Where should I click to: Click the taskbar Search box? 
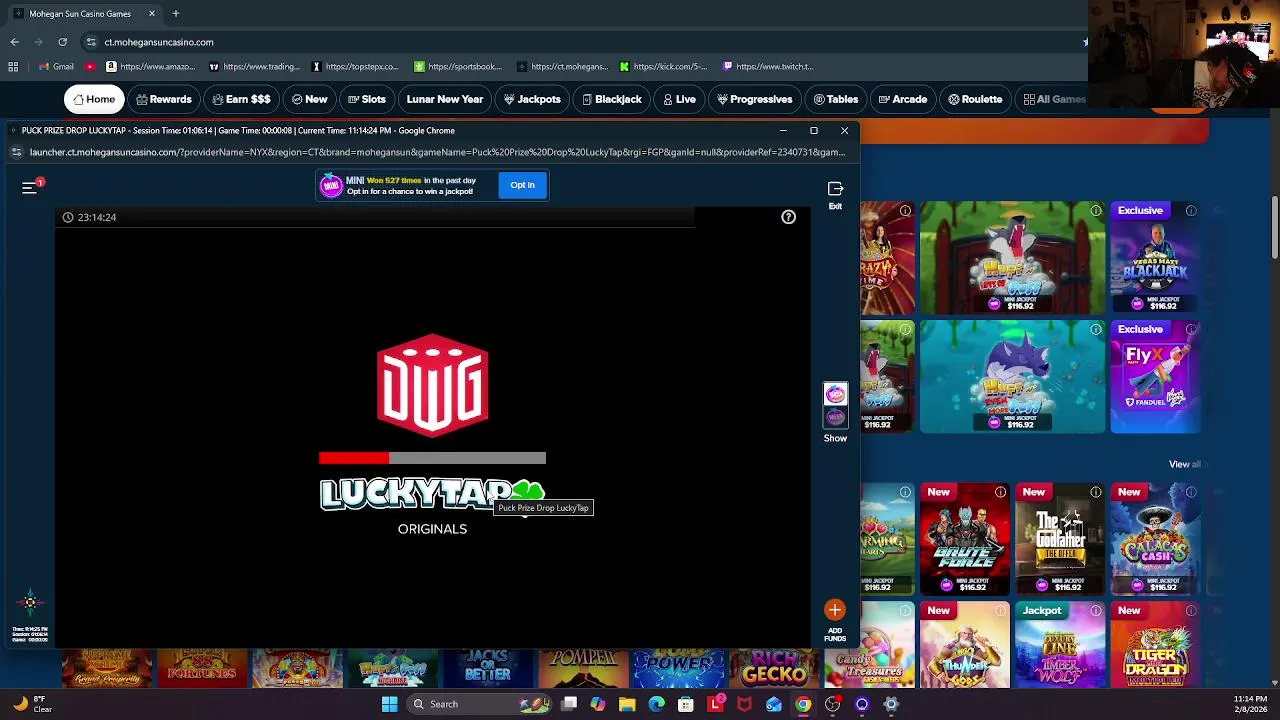pyautogui.click(x=480, y=704)
